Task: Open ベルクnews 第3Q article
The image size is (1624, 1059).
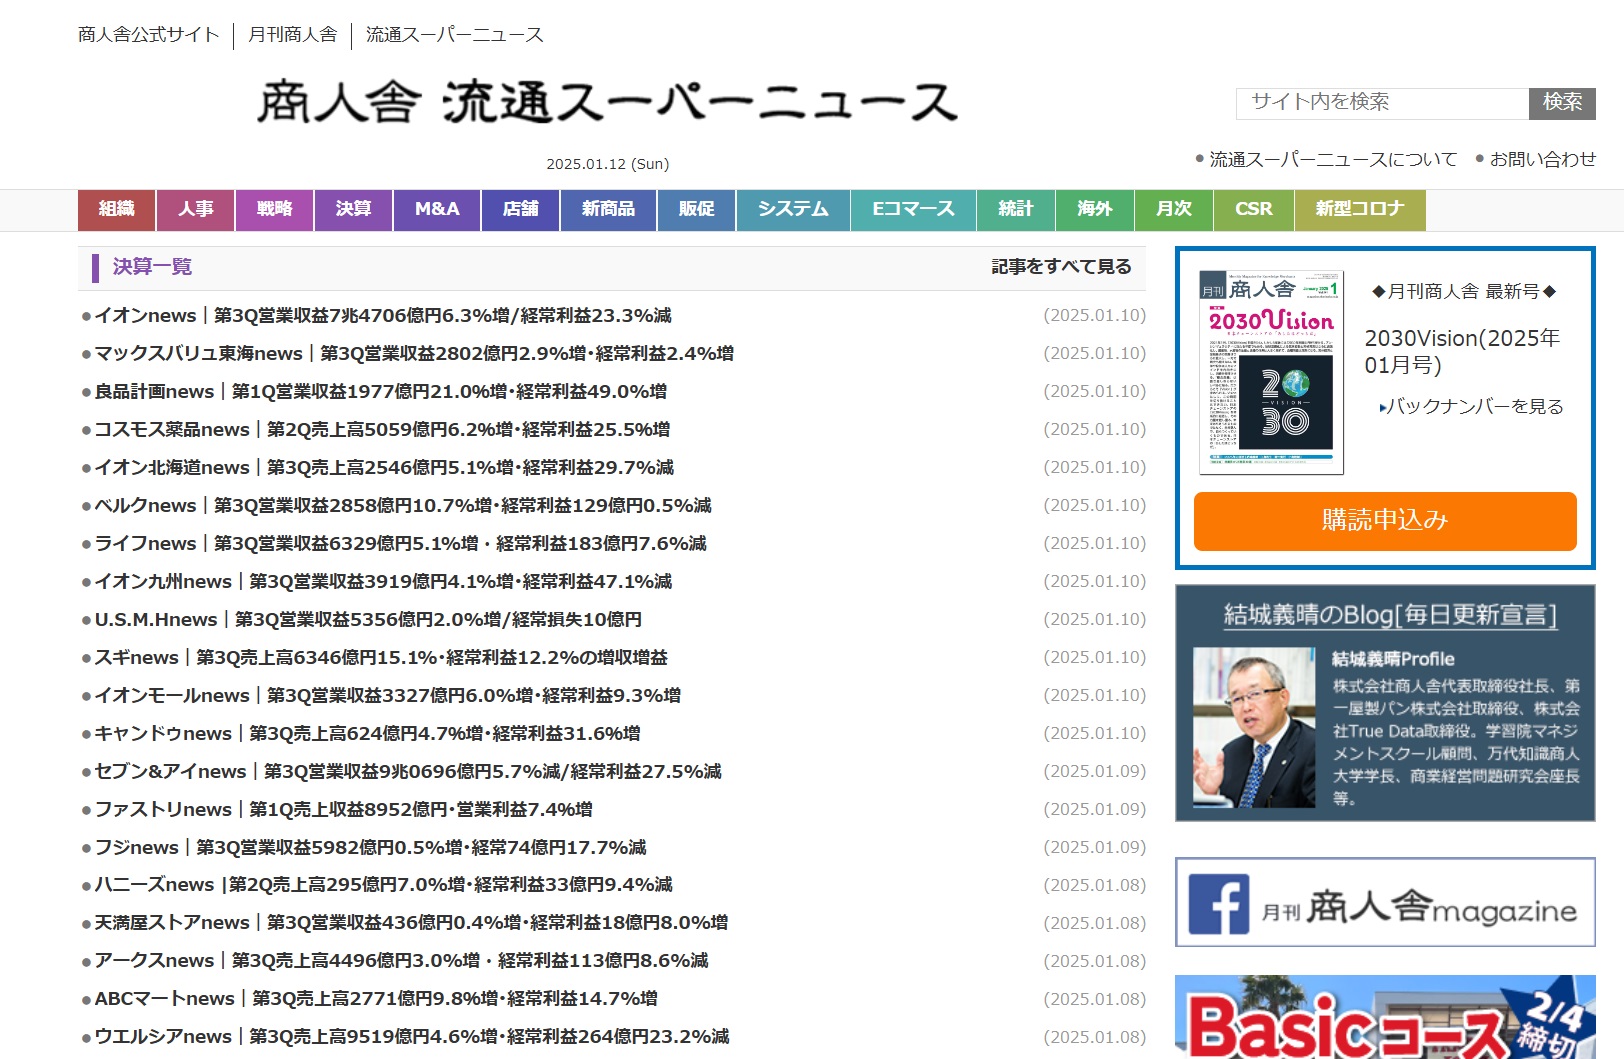Action: coord(403,506)
